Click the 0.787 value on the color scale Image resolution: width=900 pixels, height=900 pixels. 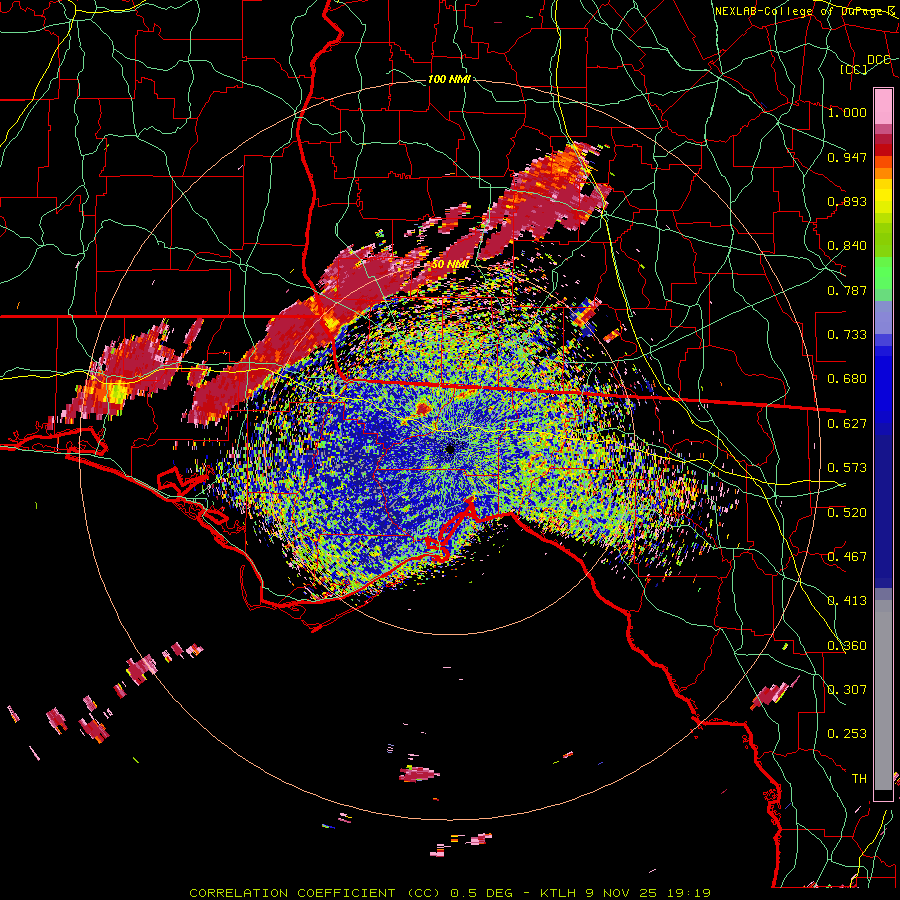[847, 290]
